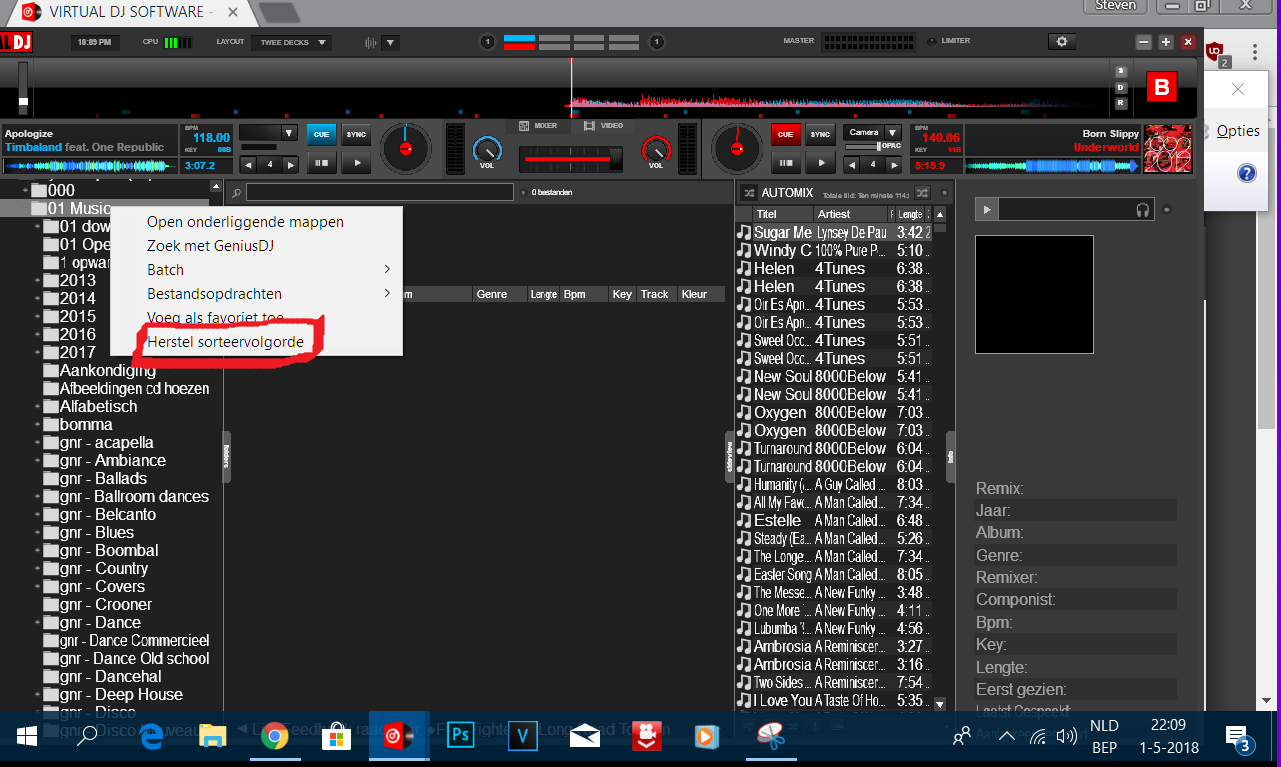
Task: Increase the right deck loop length
Action: coord(894,164)
